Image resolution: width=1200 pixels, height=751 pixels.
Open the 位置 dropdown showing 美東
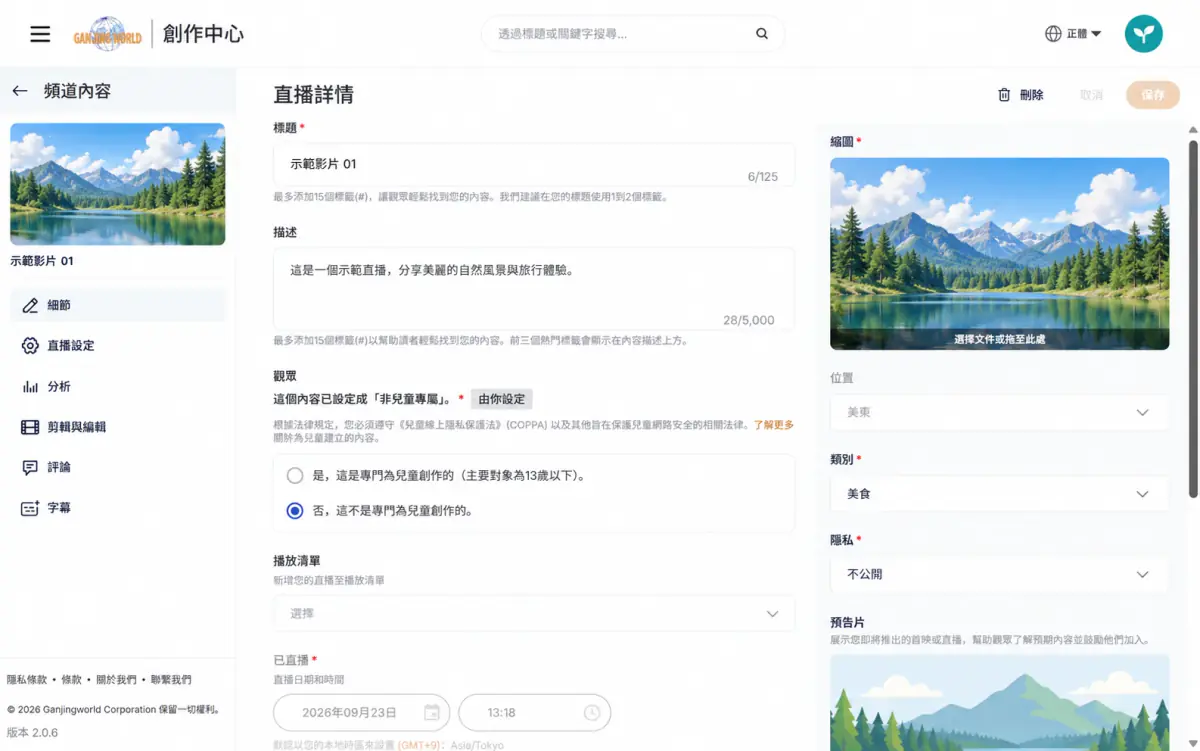pyautogui.click(x=999, y=412)
